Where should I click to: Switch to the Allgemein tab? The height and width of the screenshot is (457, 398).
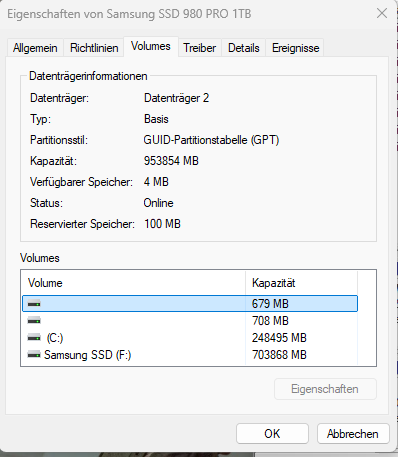click(x=35, y=48)
